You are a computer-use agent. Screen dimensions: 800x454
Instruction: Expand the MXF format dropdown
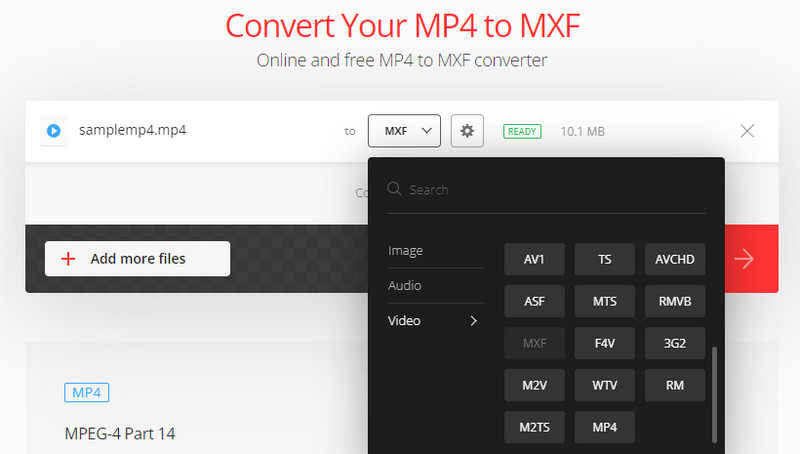tap(404, 130)
